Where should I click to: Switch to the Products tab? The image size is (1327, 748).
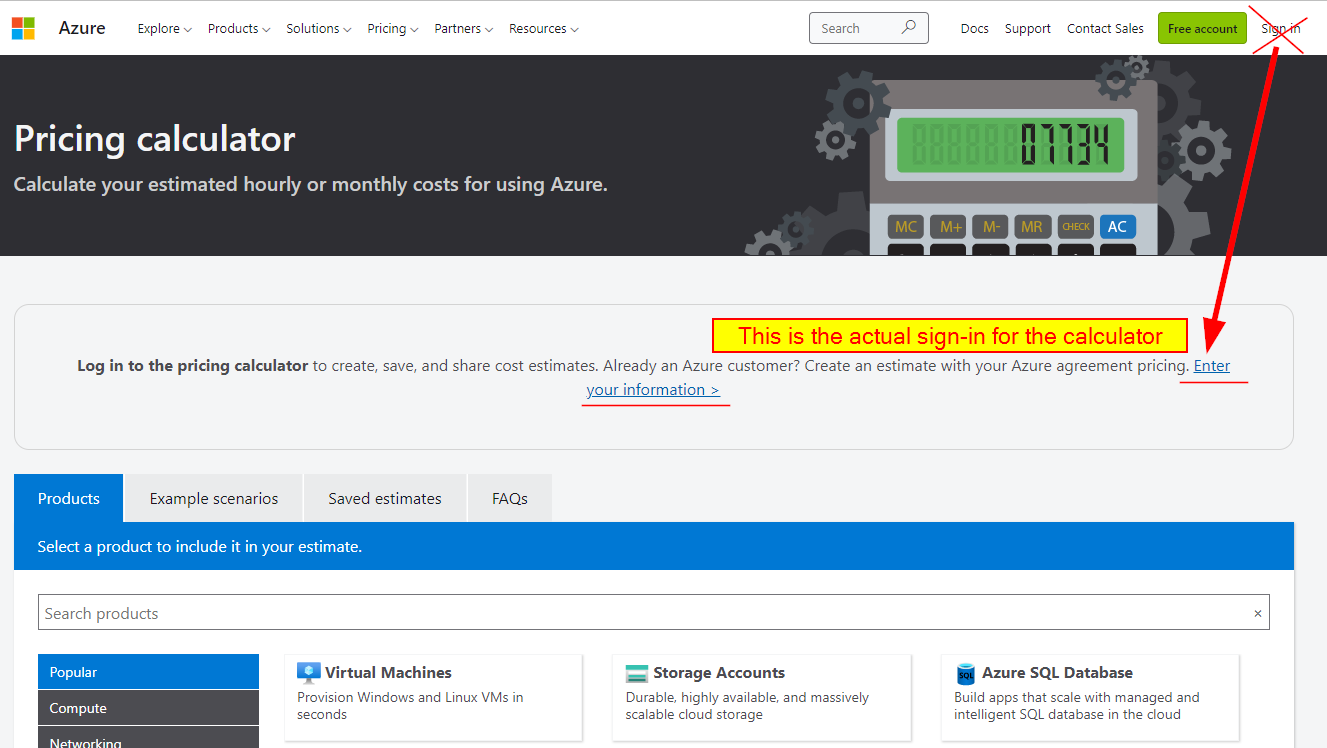pyautogui.click(x=69, y=498)
